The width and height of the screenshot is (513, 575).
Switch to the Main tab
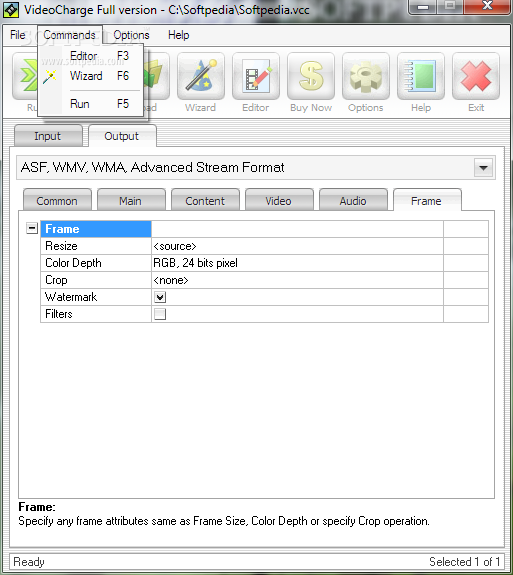coord(131,201)
